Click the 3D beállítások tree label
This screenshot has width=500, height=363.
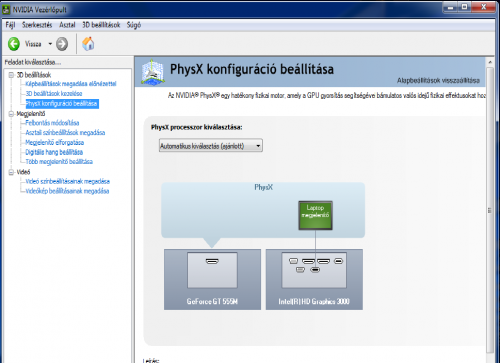pos(34,75)
